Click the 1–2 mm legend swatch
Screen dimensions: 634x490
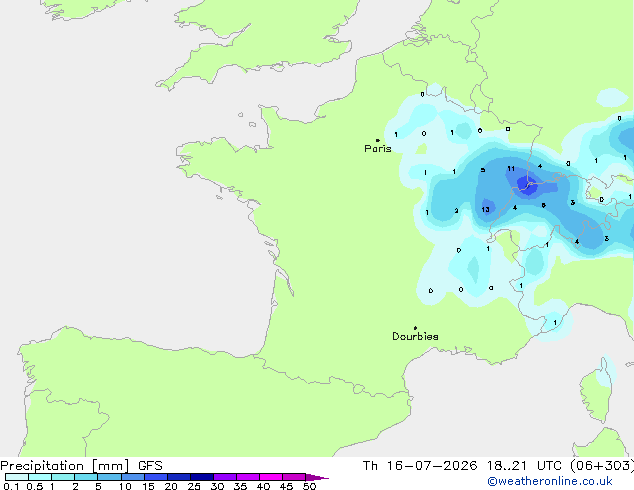pyautogui.click(x=63, y=477)
